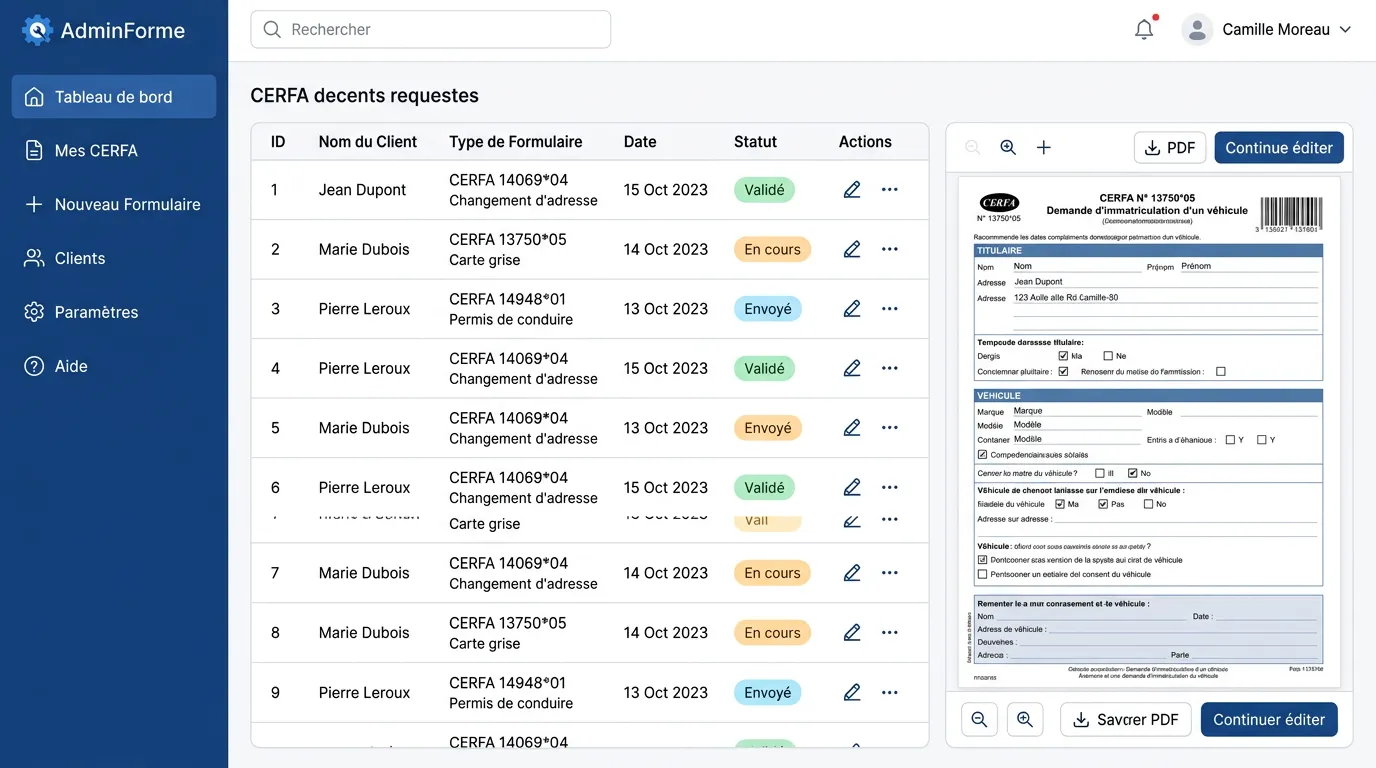Zoom out using the bottom preview button
Screen dimensions: 1376x768
point(979,720)
